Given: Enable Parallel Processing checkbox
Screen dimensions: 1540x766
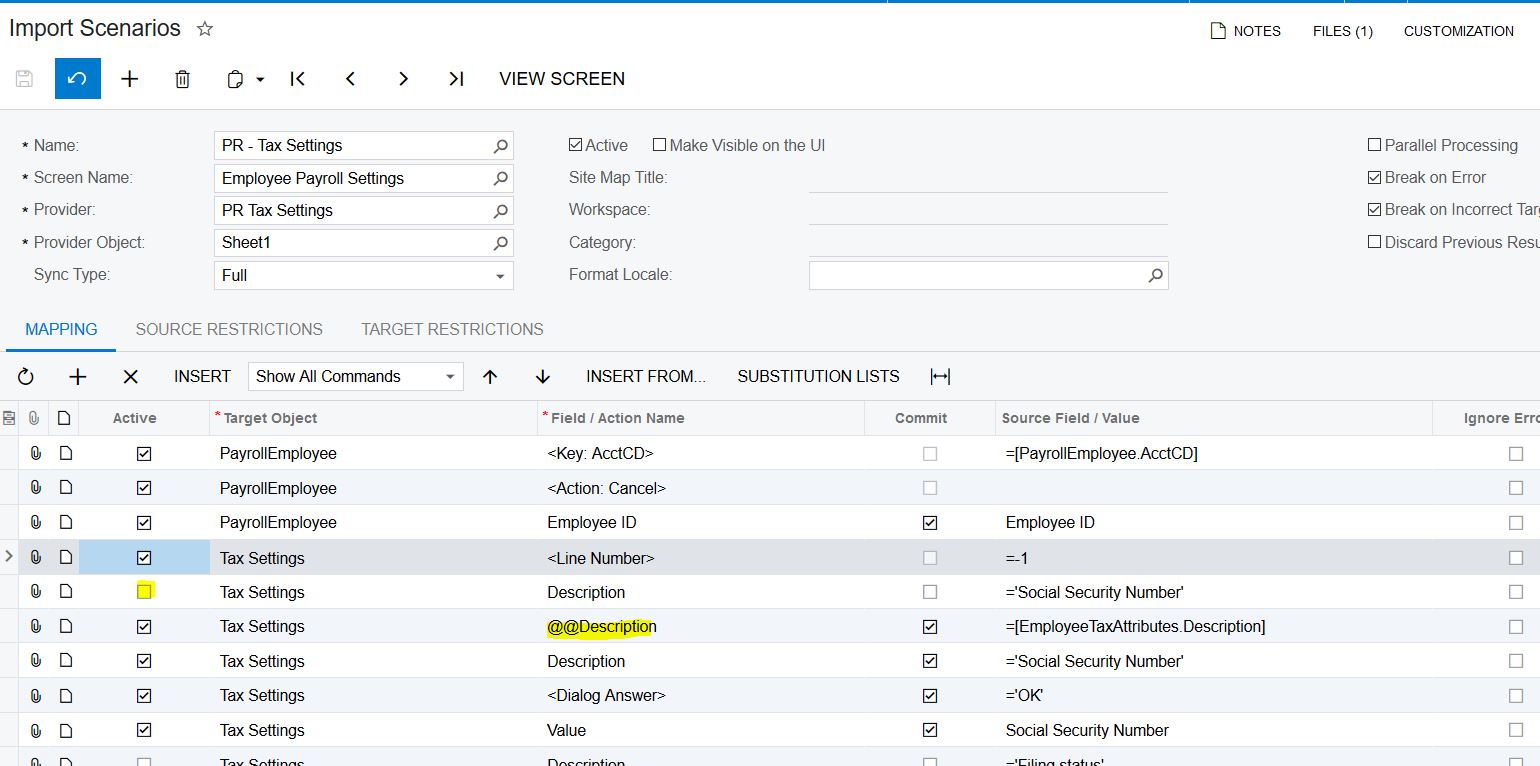Looking at the screenshot, I should click(x=1374, y=145).
